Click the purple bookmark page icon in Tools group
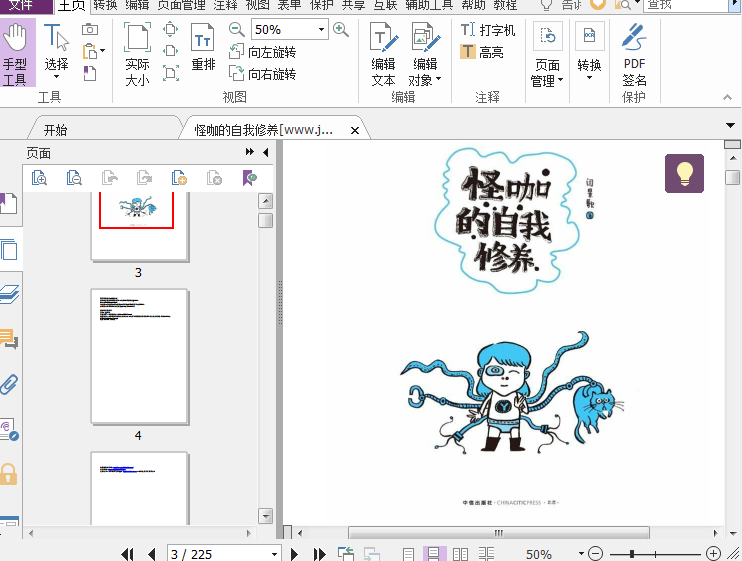This screenshot has width=742, height=561. 90,73
